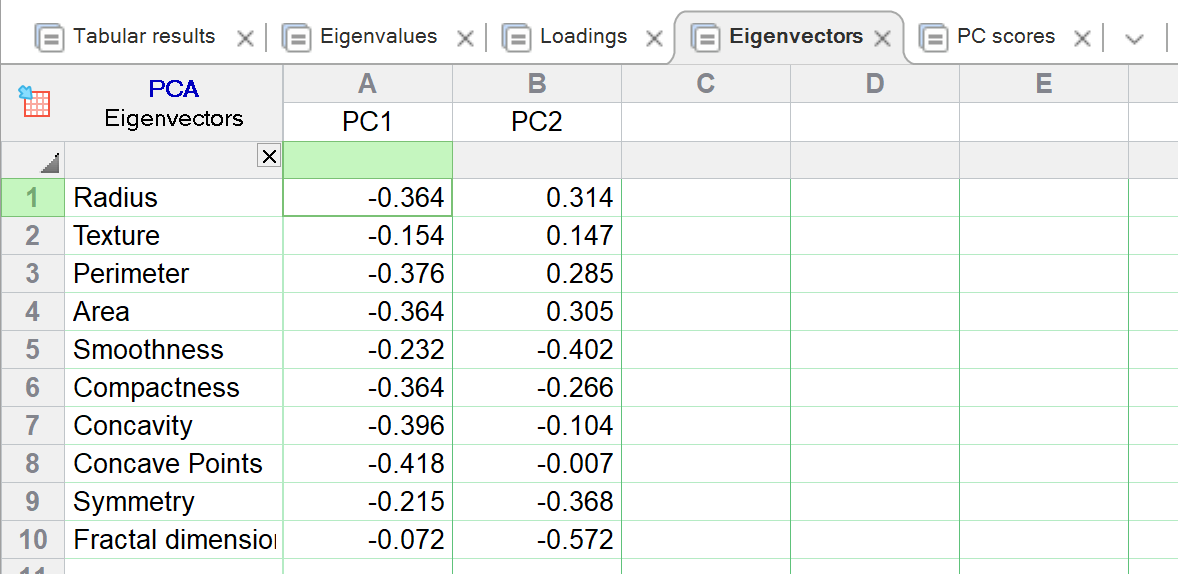Close the Loadings tab
The height and width of the screenshot is (574, 1178).
click(x=654, y=39)
